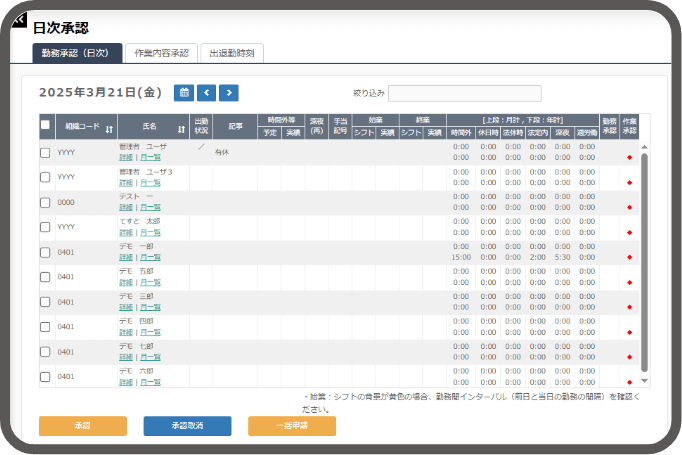Click the 絞り込み filter input field
This screenshot has height=455, width=682.
(465, 94)
